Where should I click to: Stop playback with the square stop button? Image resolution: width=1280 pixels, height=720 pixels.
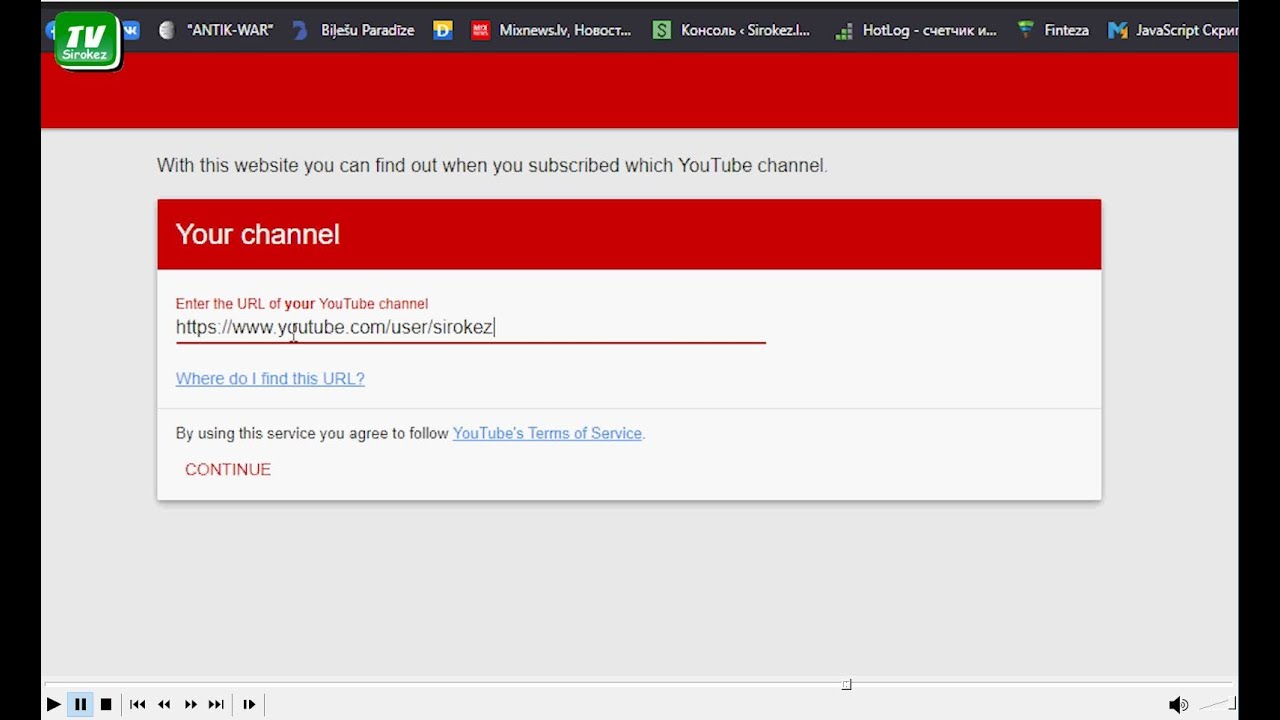click(x=106, y=704)
